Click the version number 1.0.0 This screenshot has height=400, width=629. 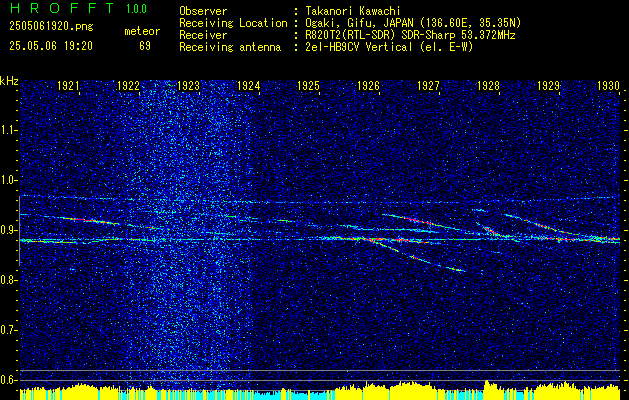(x=136, y=9)
